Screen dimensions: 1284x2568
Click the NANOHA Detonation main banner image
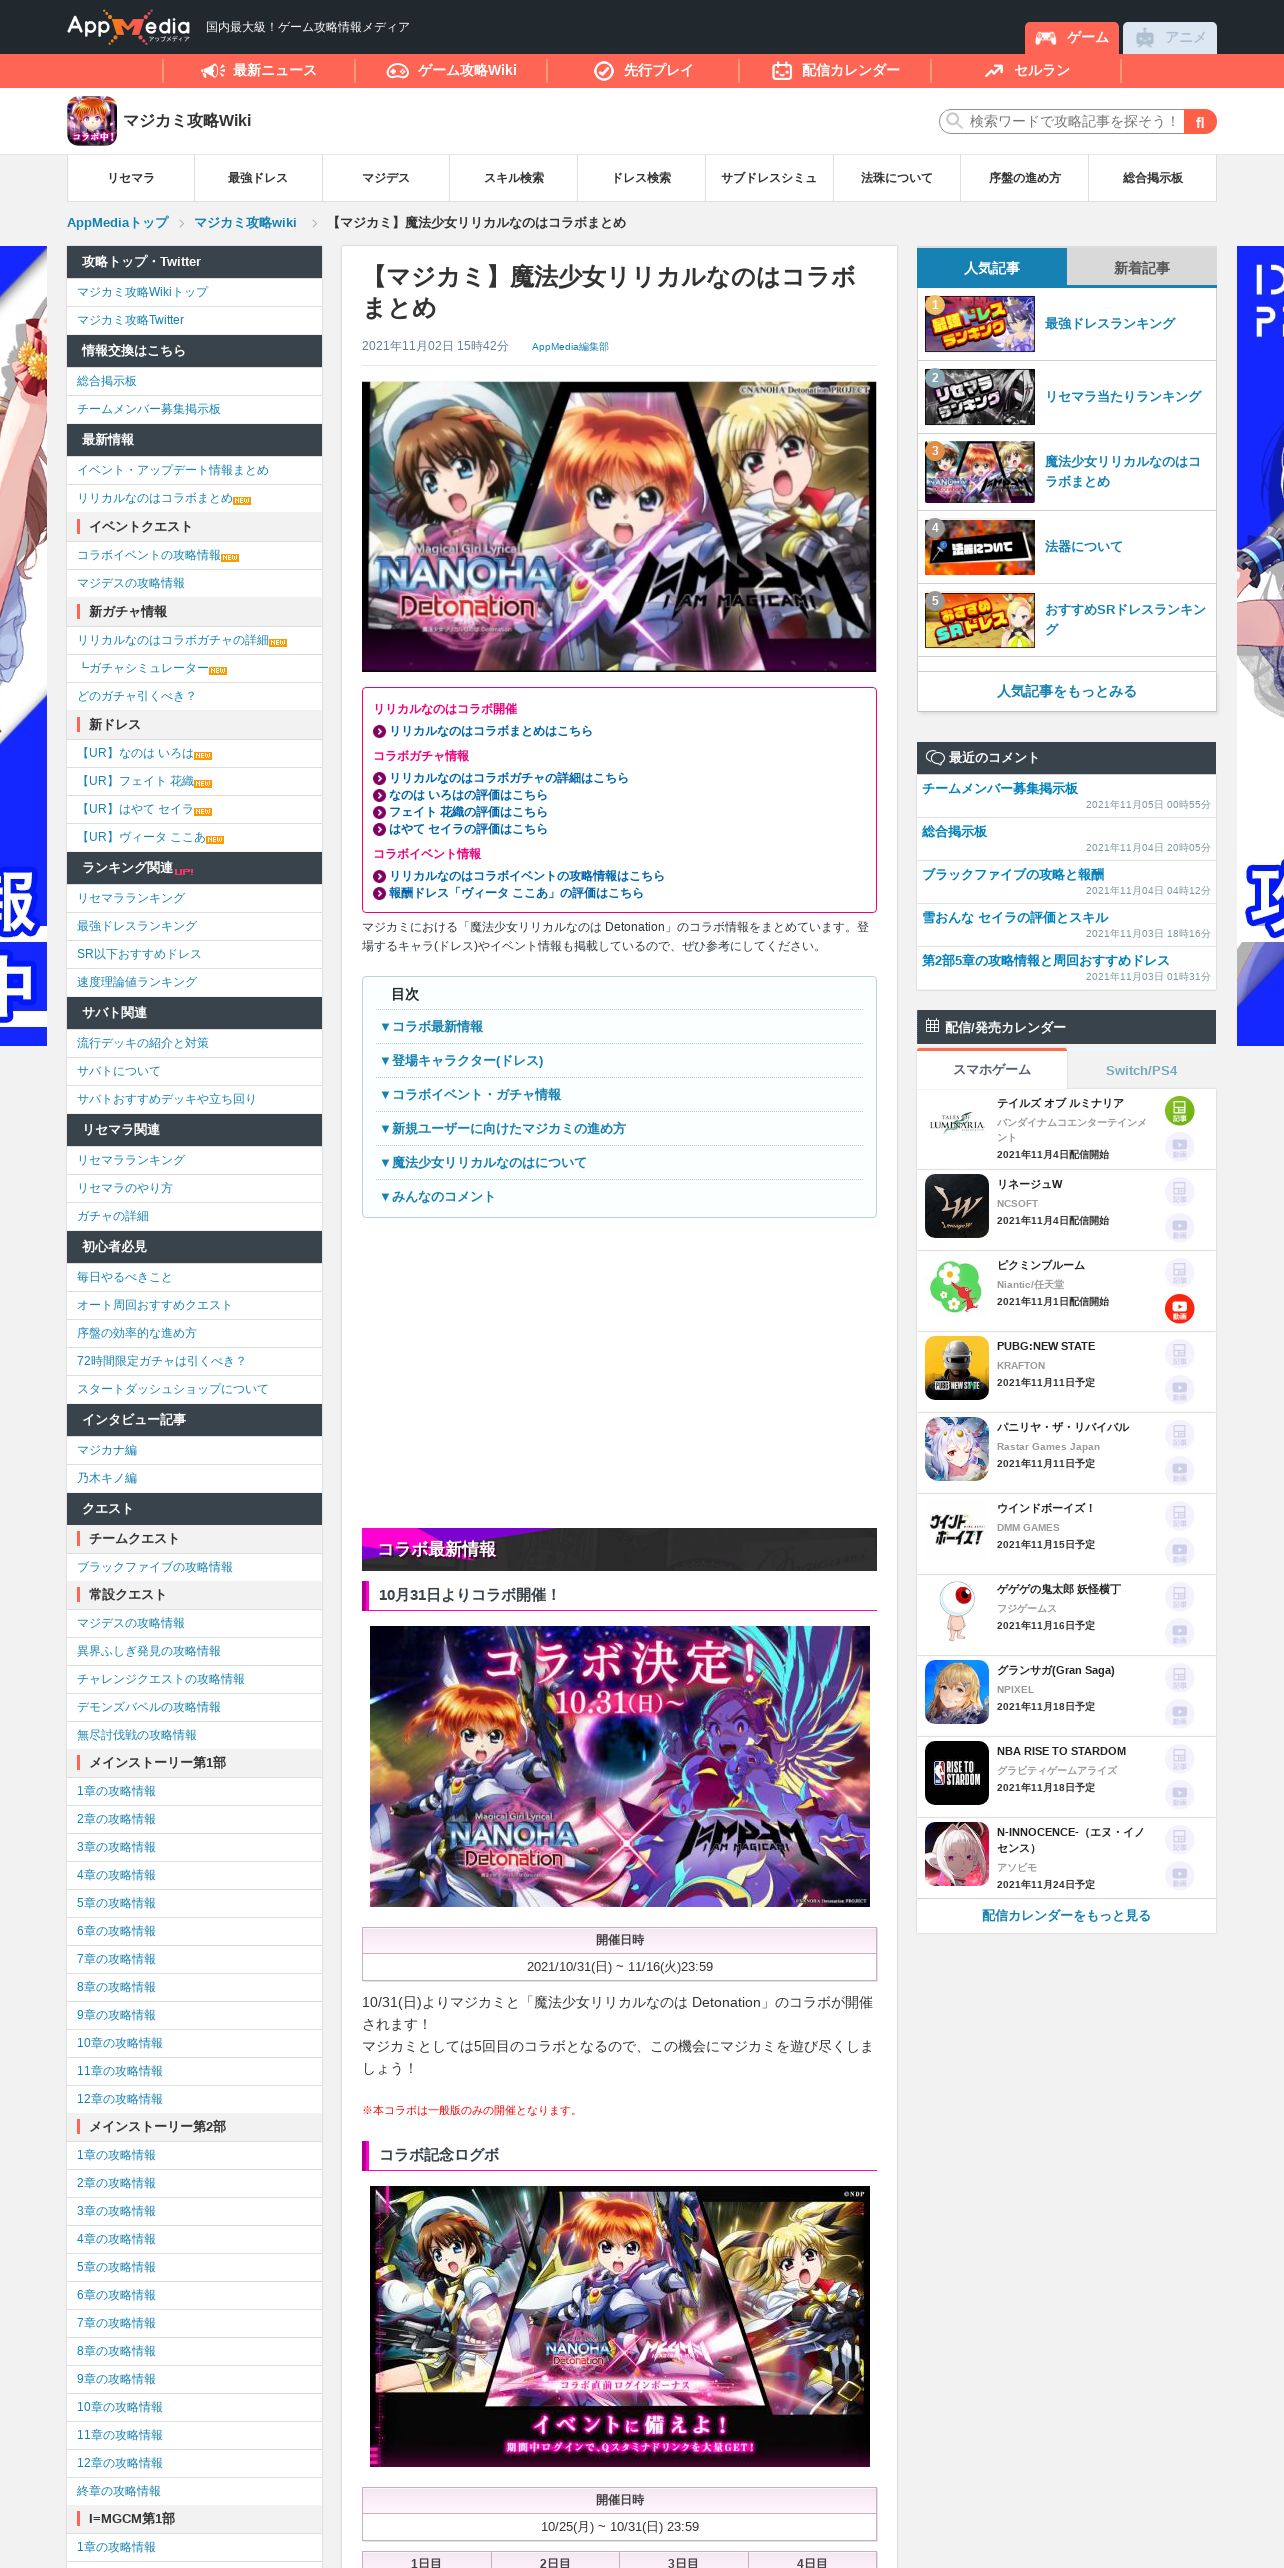click(x=619, y=527)
